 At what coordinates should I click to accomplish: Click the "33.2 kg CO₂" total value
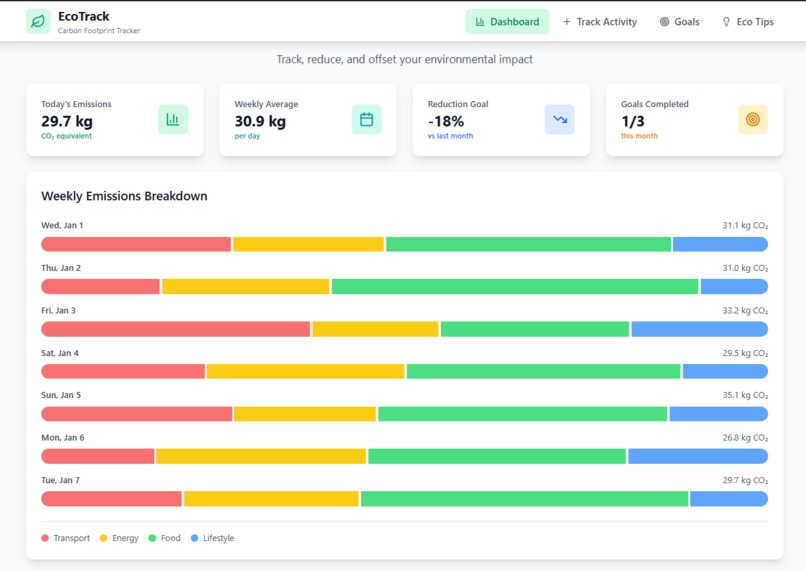[x=745, y=310]
